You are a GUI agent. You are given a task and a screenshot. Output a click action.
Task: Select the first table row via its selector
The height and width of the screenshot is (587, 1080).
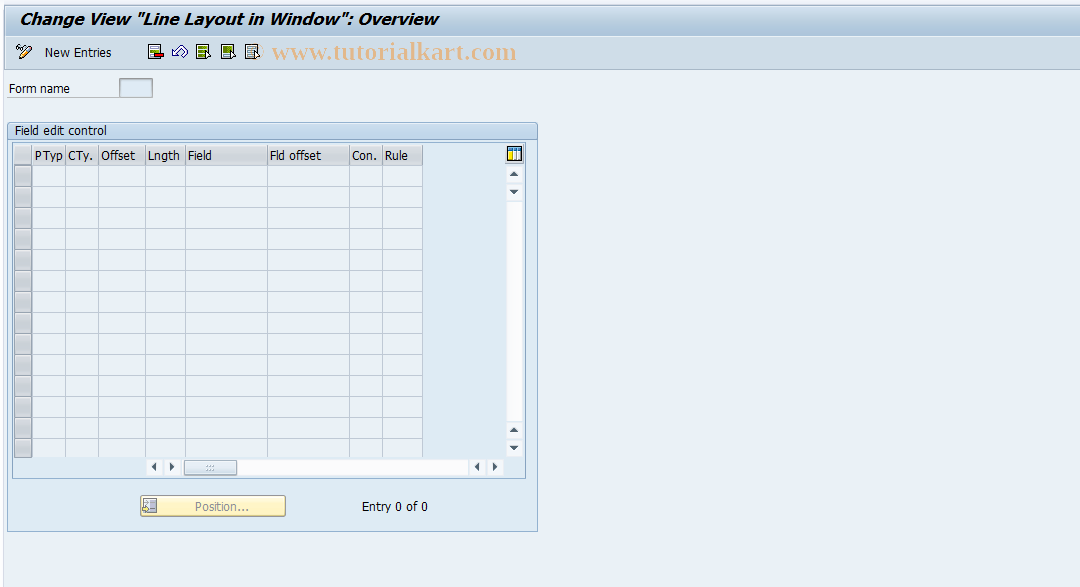(23, 176)
